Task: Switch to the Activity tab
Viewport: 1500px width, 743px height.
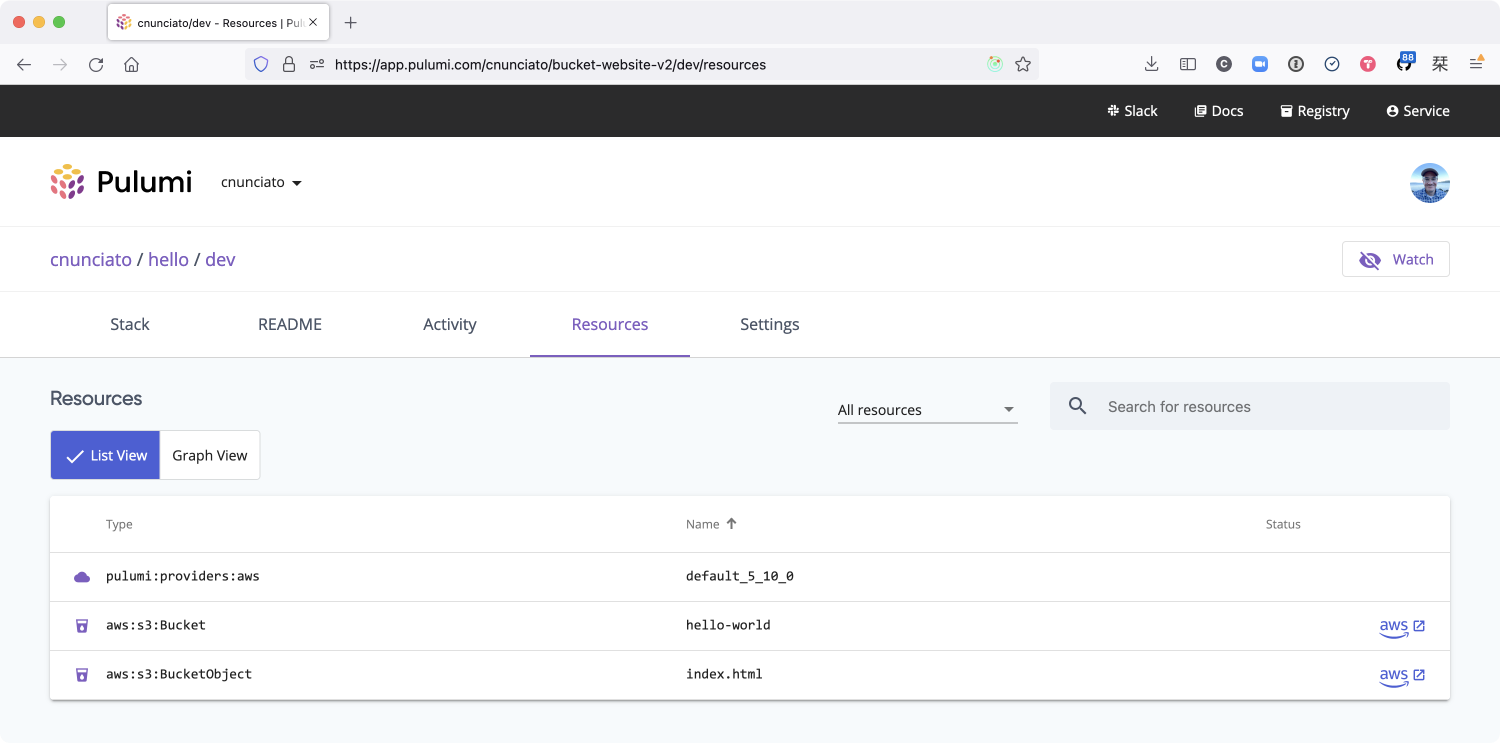Action: [x=449, y=325]
